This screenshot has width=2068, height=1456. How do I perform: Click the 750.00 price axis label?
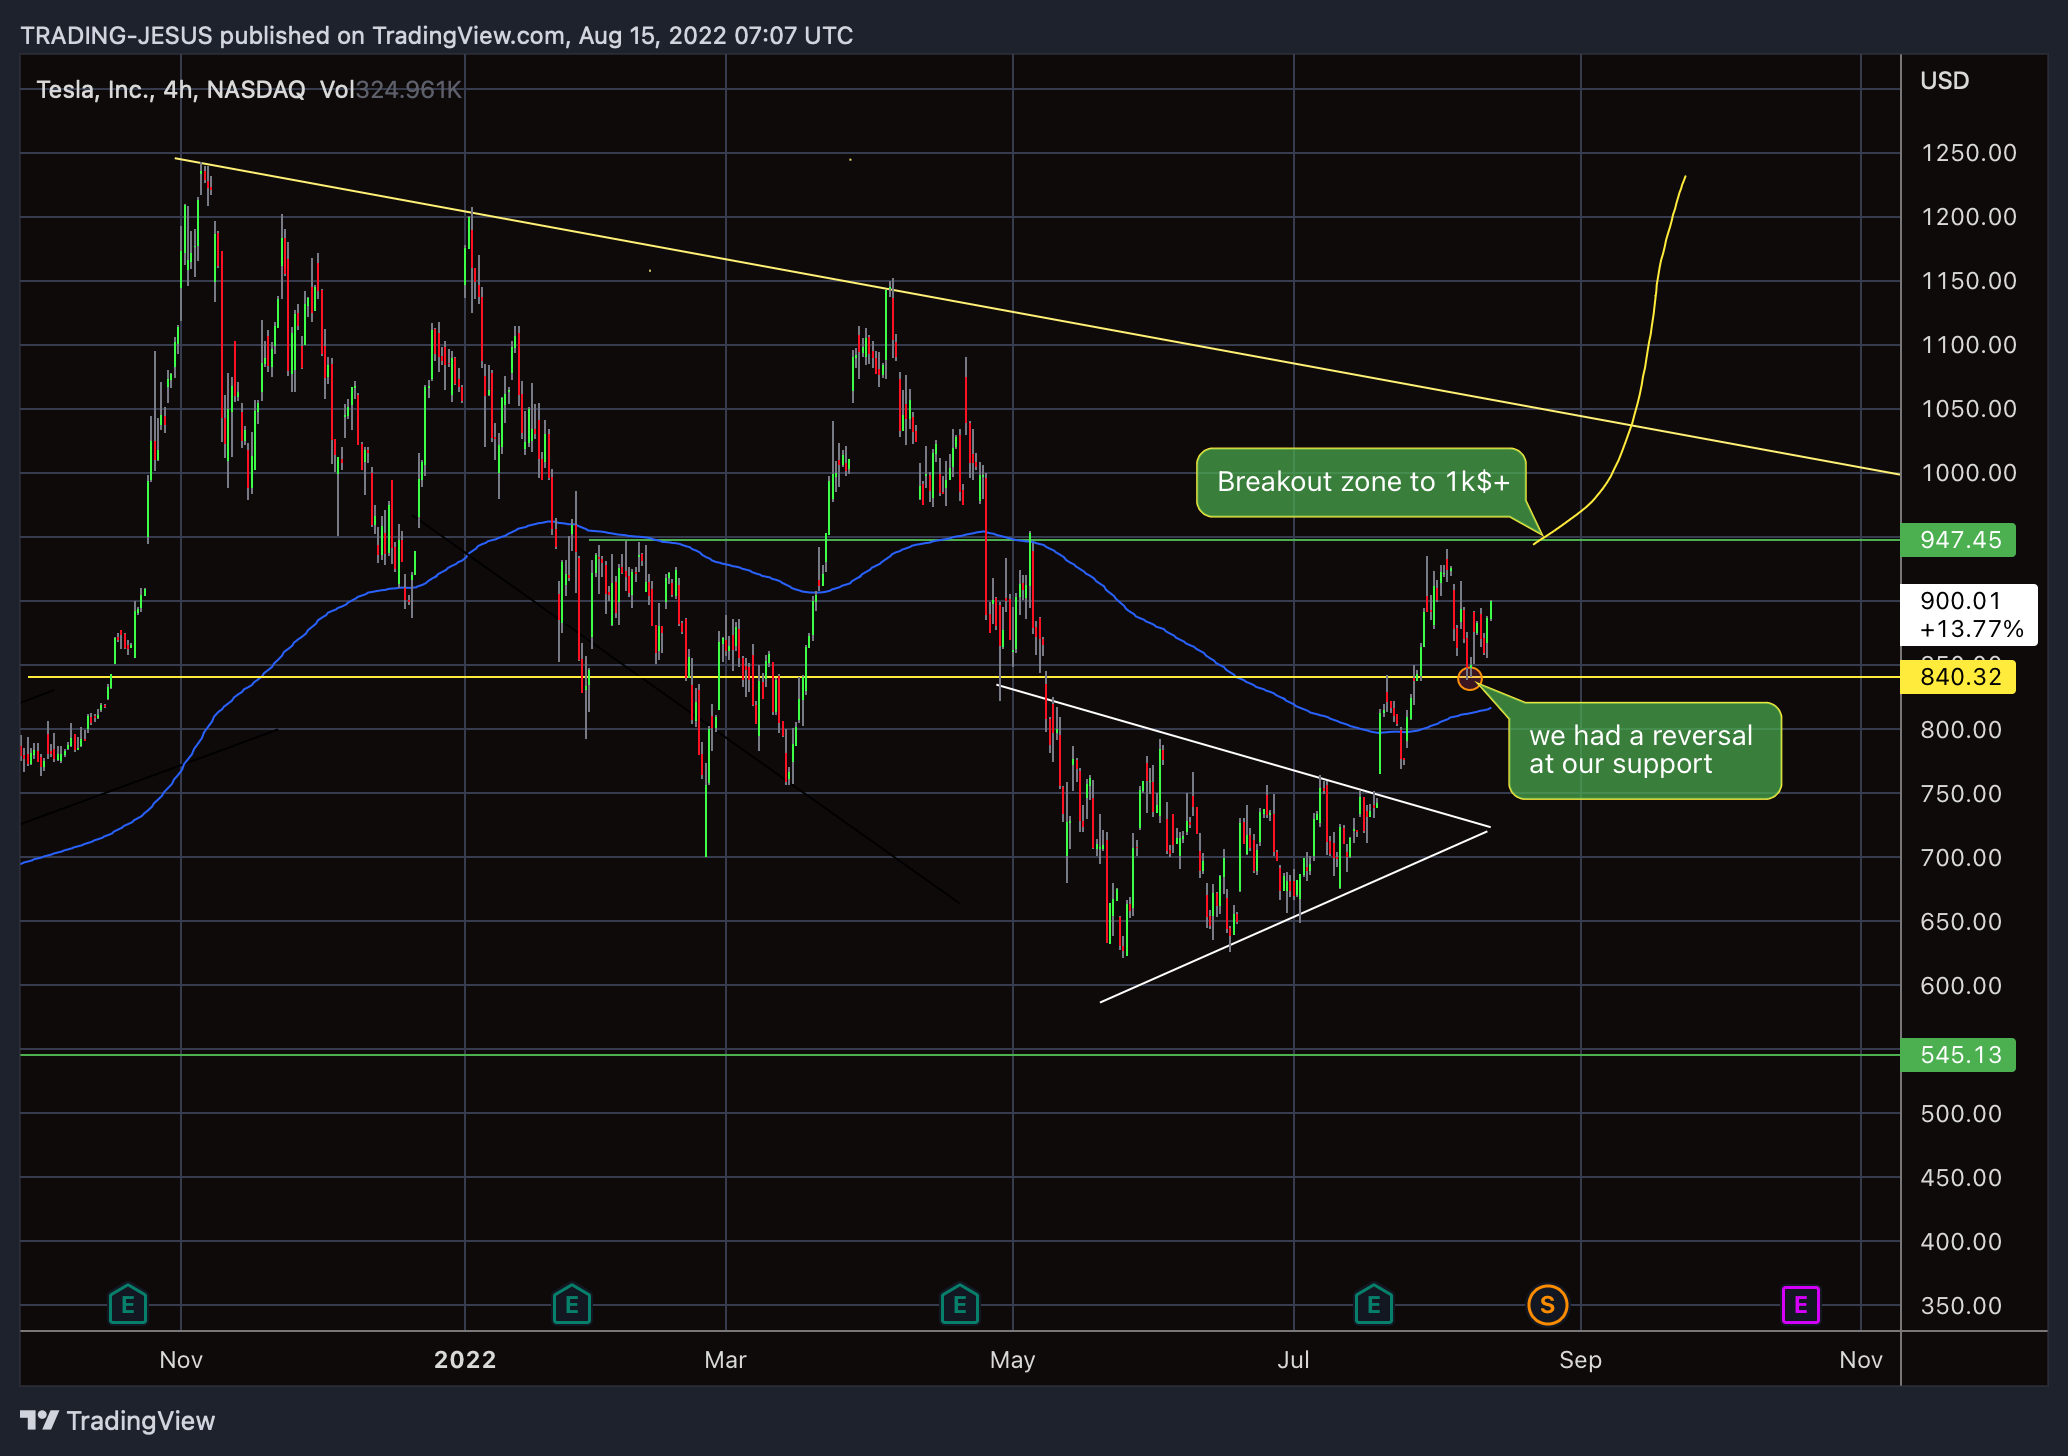[1961, 794]
